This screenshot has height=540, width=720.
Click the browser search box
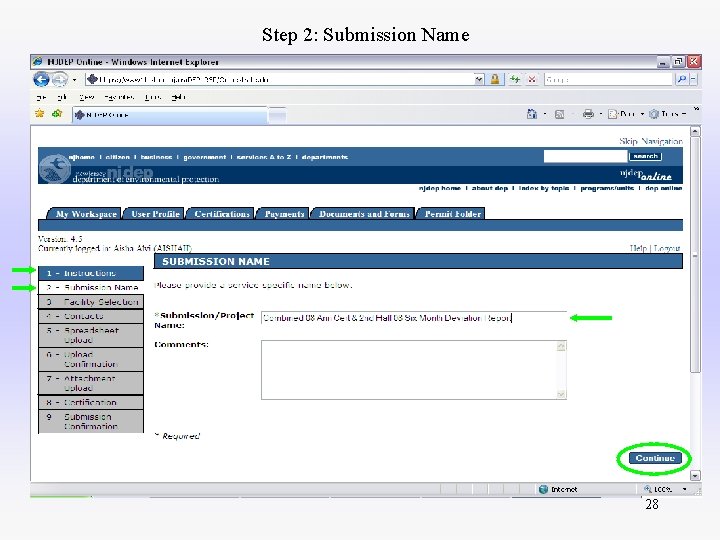pyautogui.click(x=608, y=79)
